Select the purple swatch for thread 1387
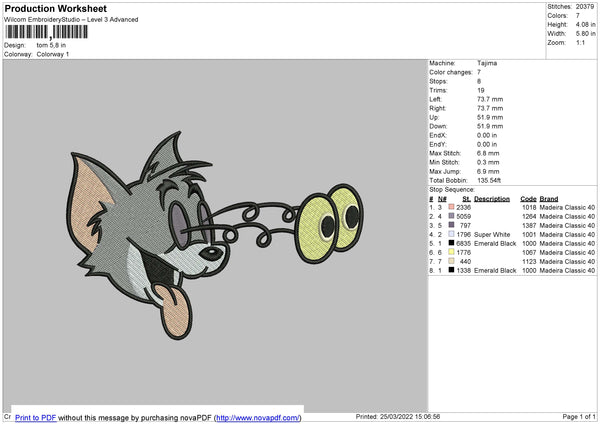This screenshot has height=424, width=600. (x=451, y=225)
